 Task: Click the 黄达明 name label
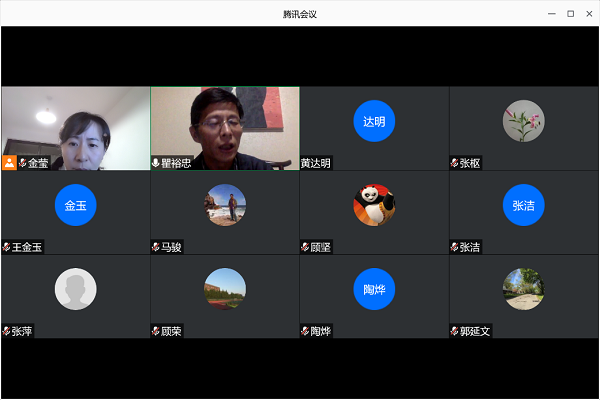[x=316, y=163]
